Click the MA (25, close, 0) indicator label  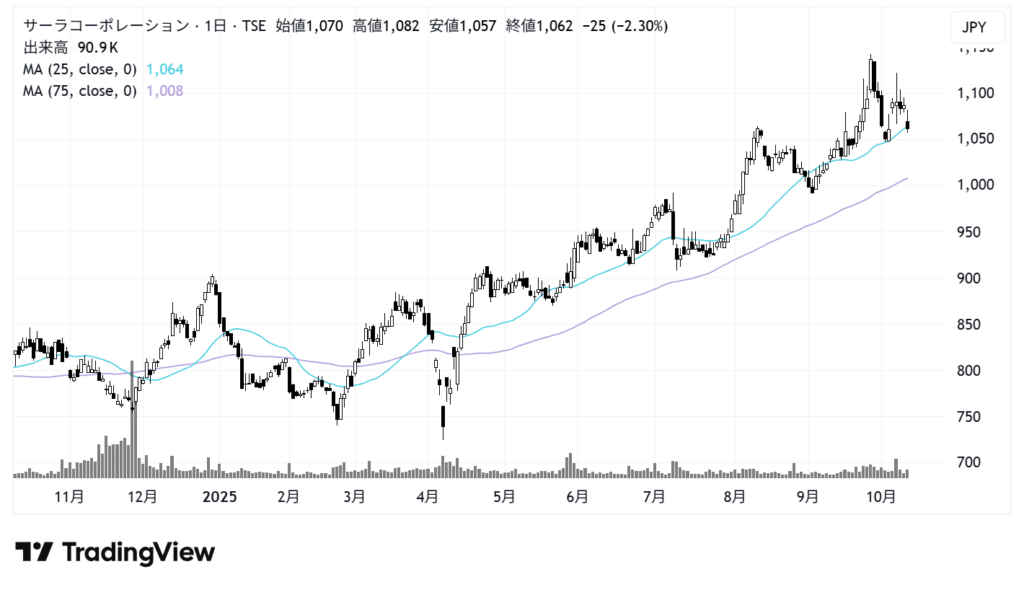81,69
